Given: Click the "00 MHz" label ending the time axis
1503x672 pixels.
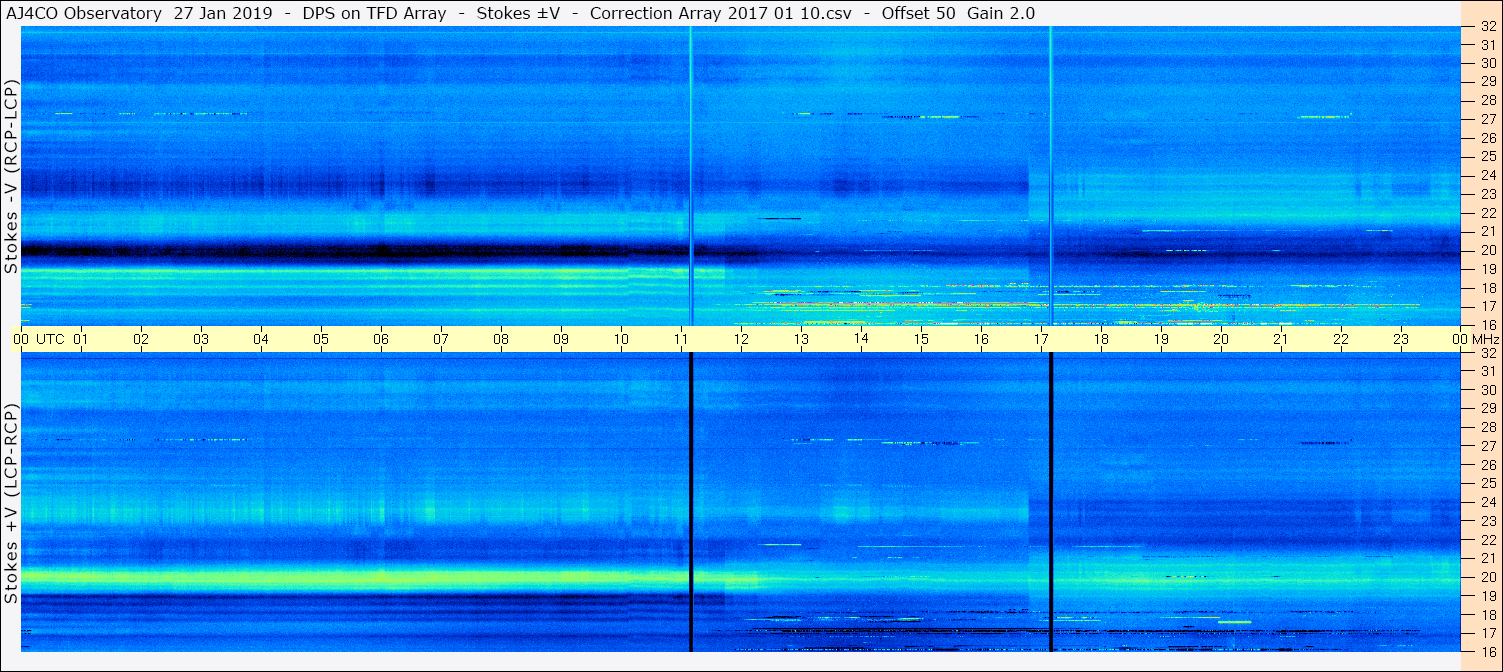Looking at the screenshot, I should pyautogui.click(x=1476, y=339).
